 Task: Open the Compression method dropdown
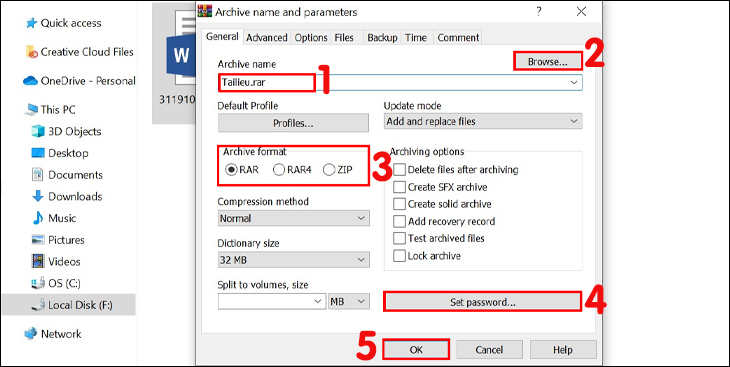coord(293,218)
